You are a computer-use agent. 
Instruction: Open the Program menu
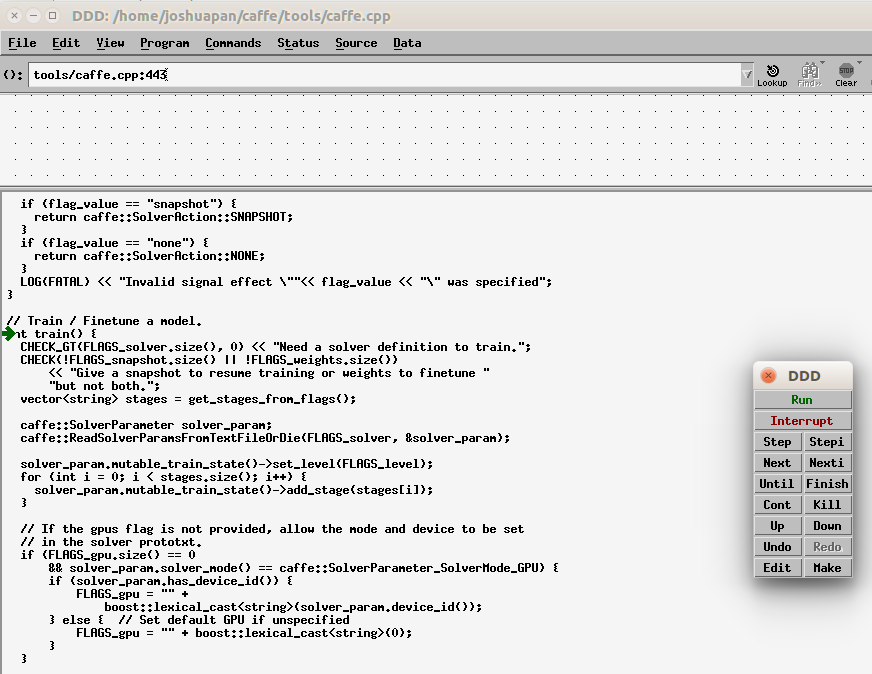pyautogui.click(x=164, y=43)
